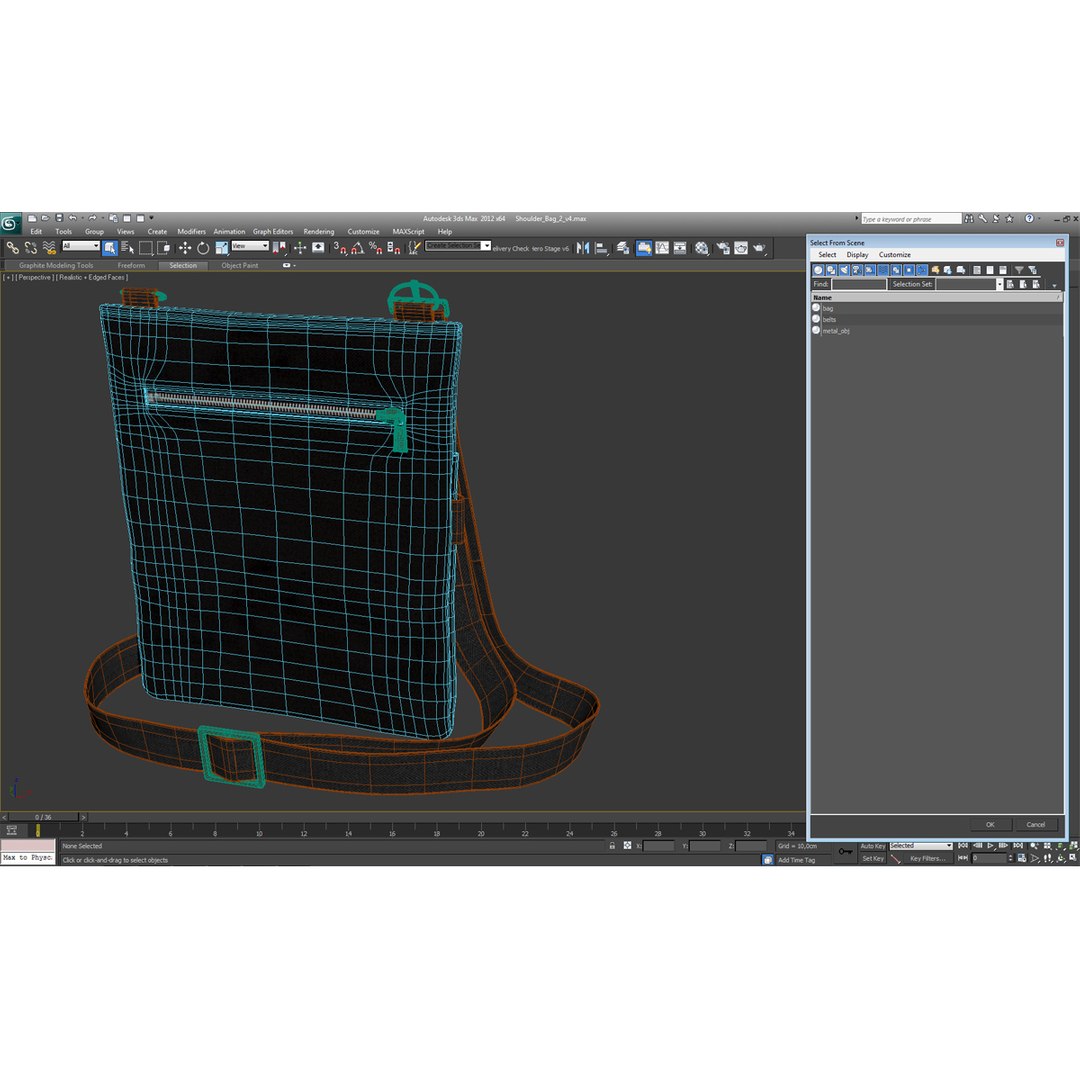Click the Find input field
Screen dimensions: 1080x1080
tap(859, 284)
